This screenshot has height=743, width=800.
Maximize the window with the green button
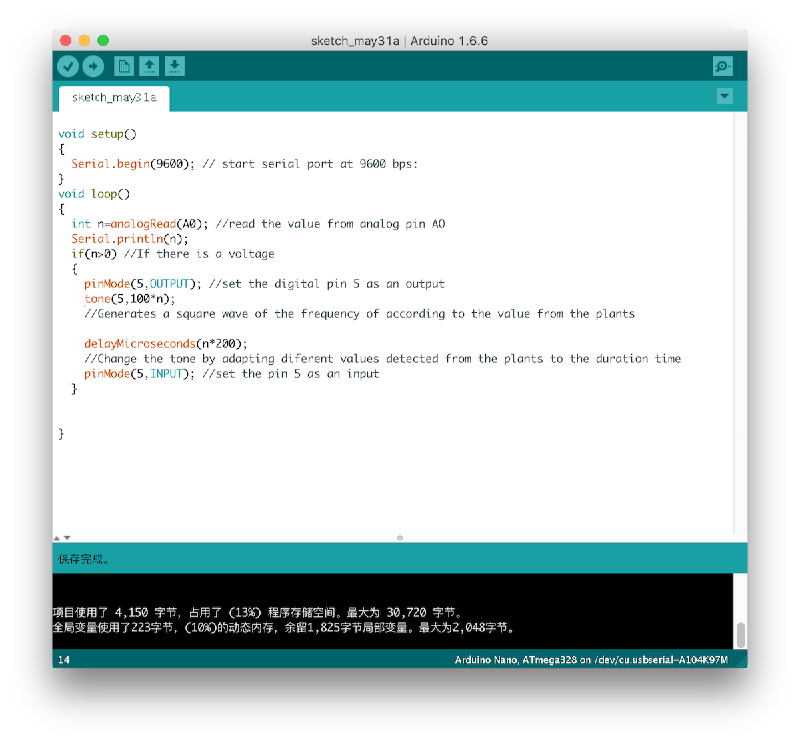(103, 40)
